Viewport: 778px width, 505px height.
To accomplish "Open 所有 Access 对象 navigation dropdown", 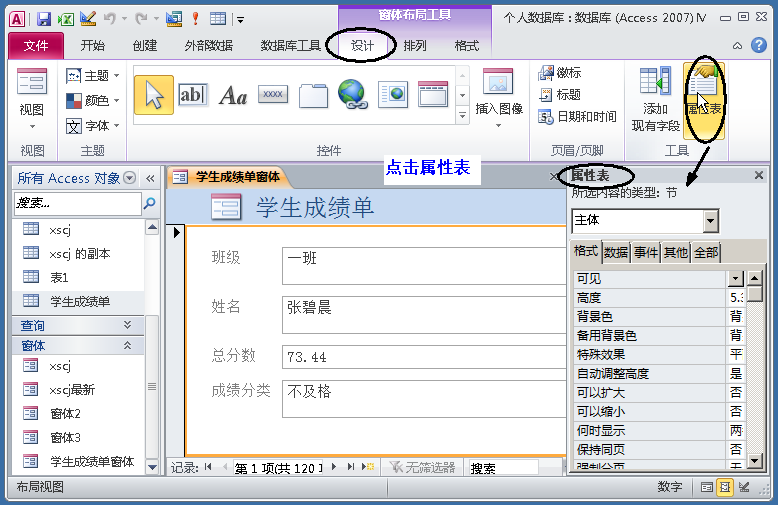I will [130, 178].
